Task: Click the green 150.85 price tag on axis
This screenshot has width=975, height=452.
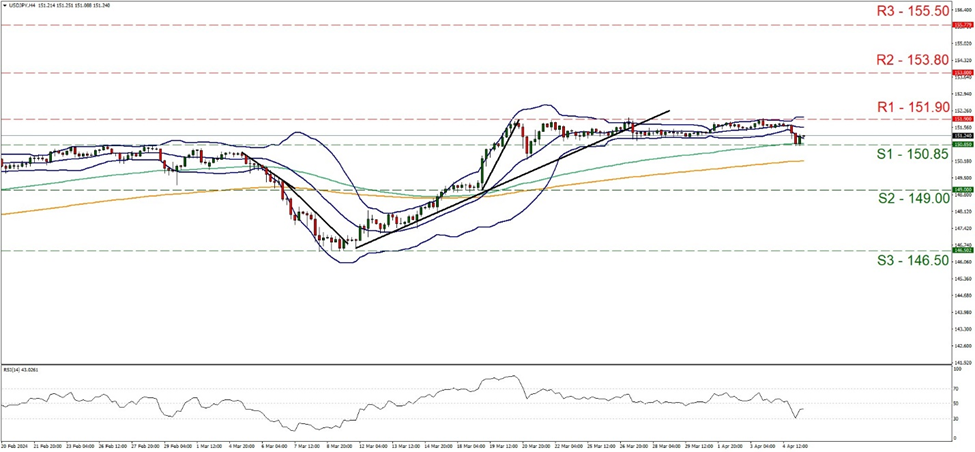Action: coord(961,144)
